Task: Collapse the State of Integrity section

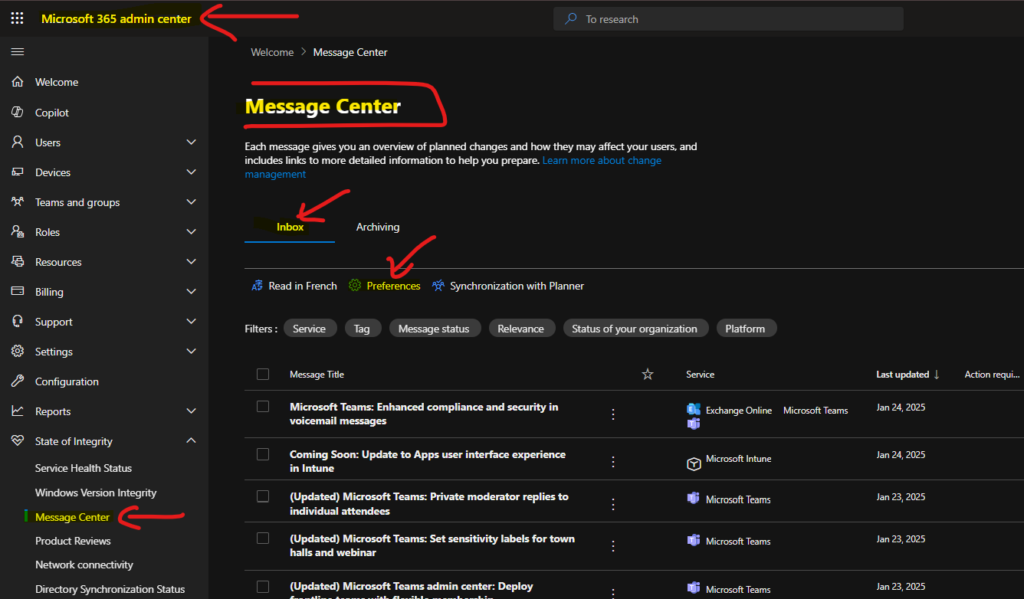Action: coord(191,441)
